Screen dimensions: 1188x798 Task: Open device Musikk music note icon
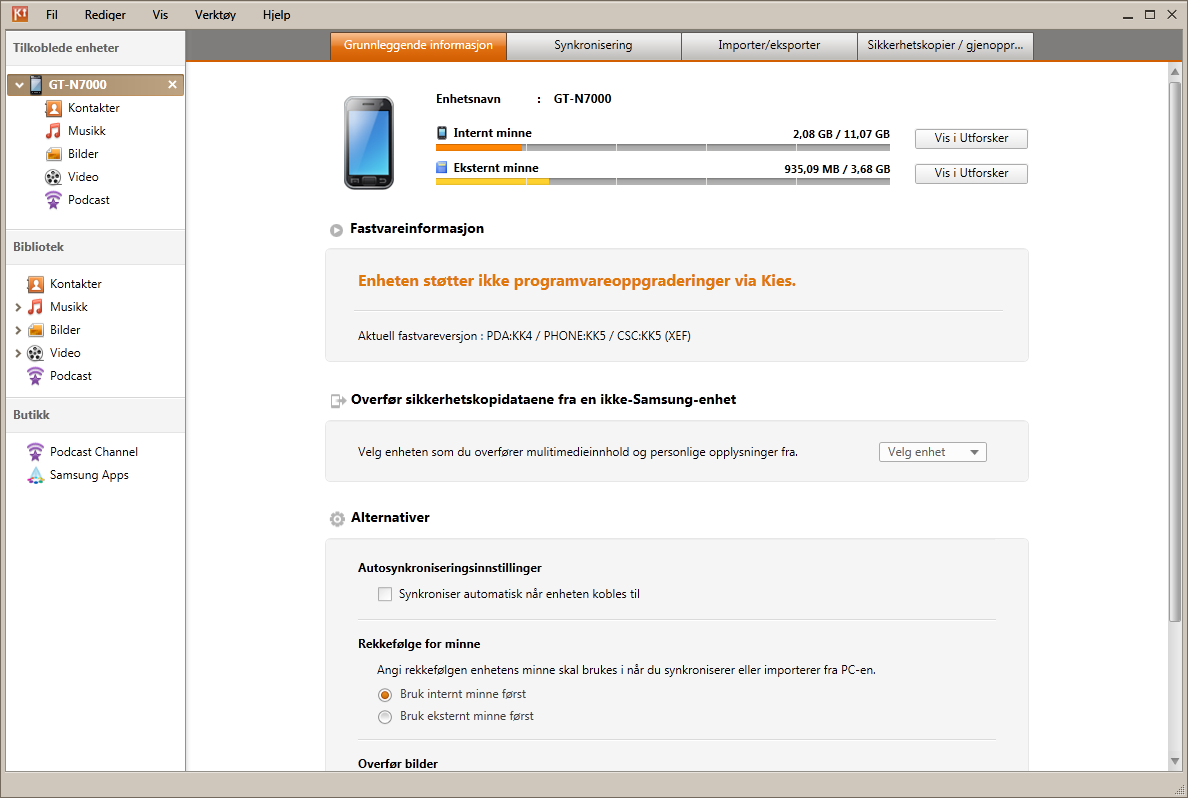click(53, 131)
